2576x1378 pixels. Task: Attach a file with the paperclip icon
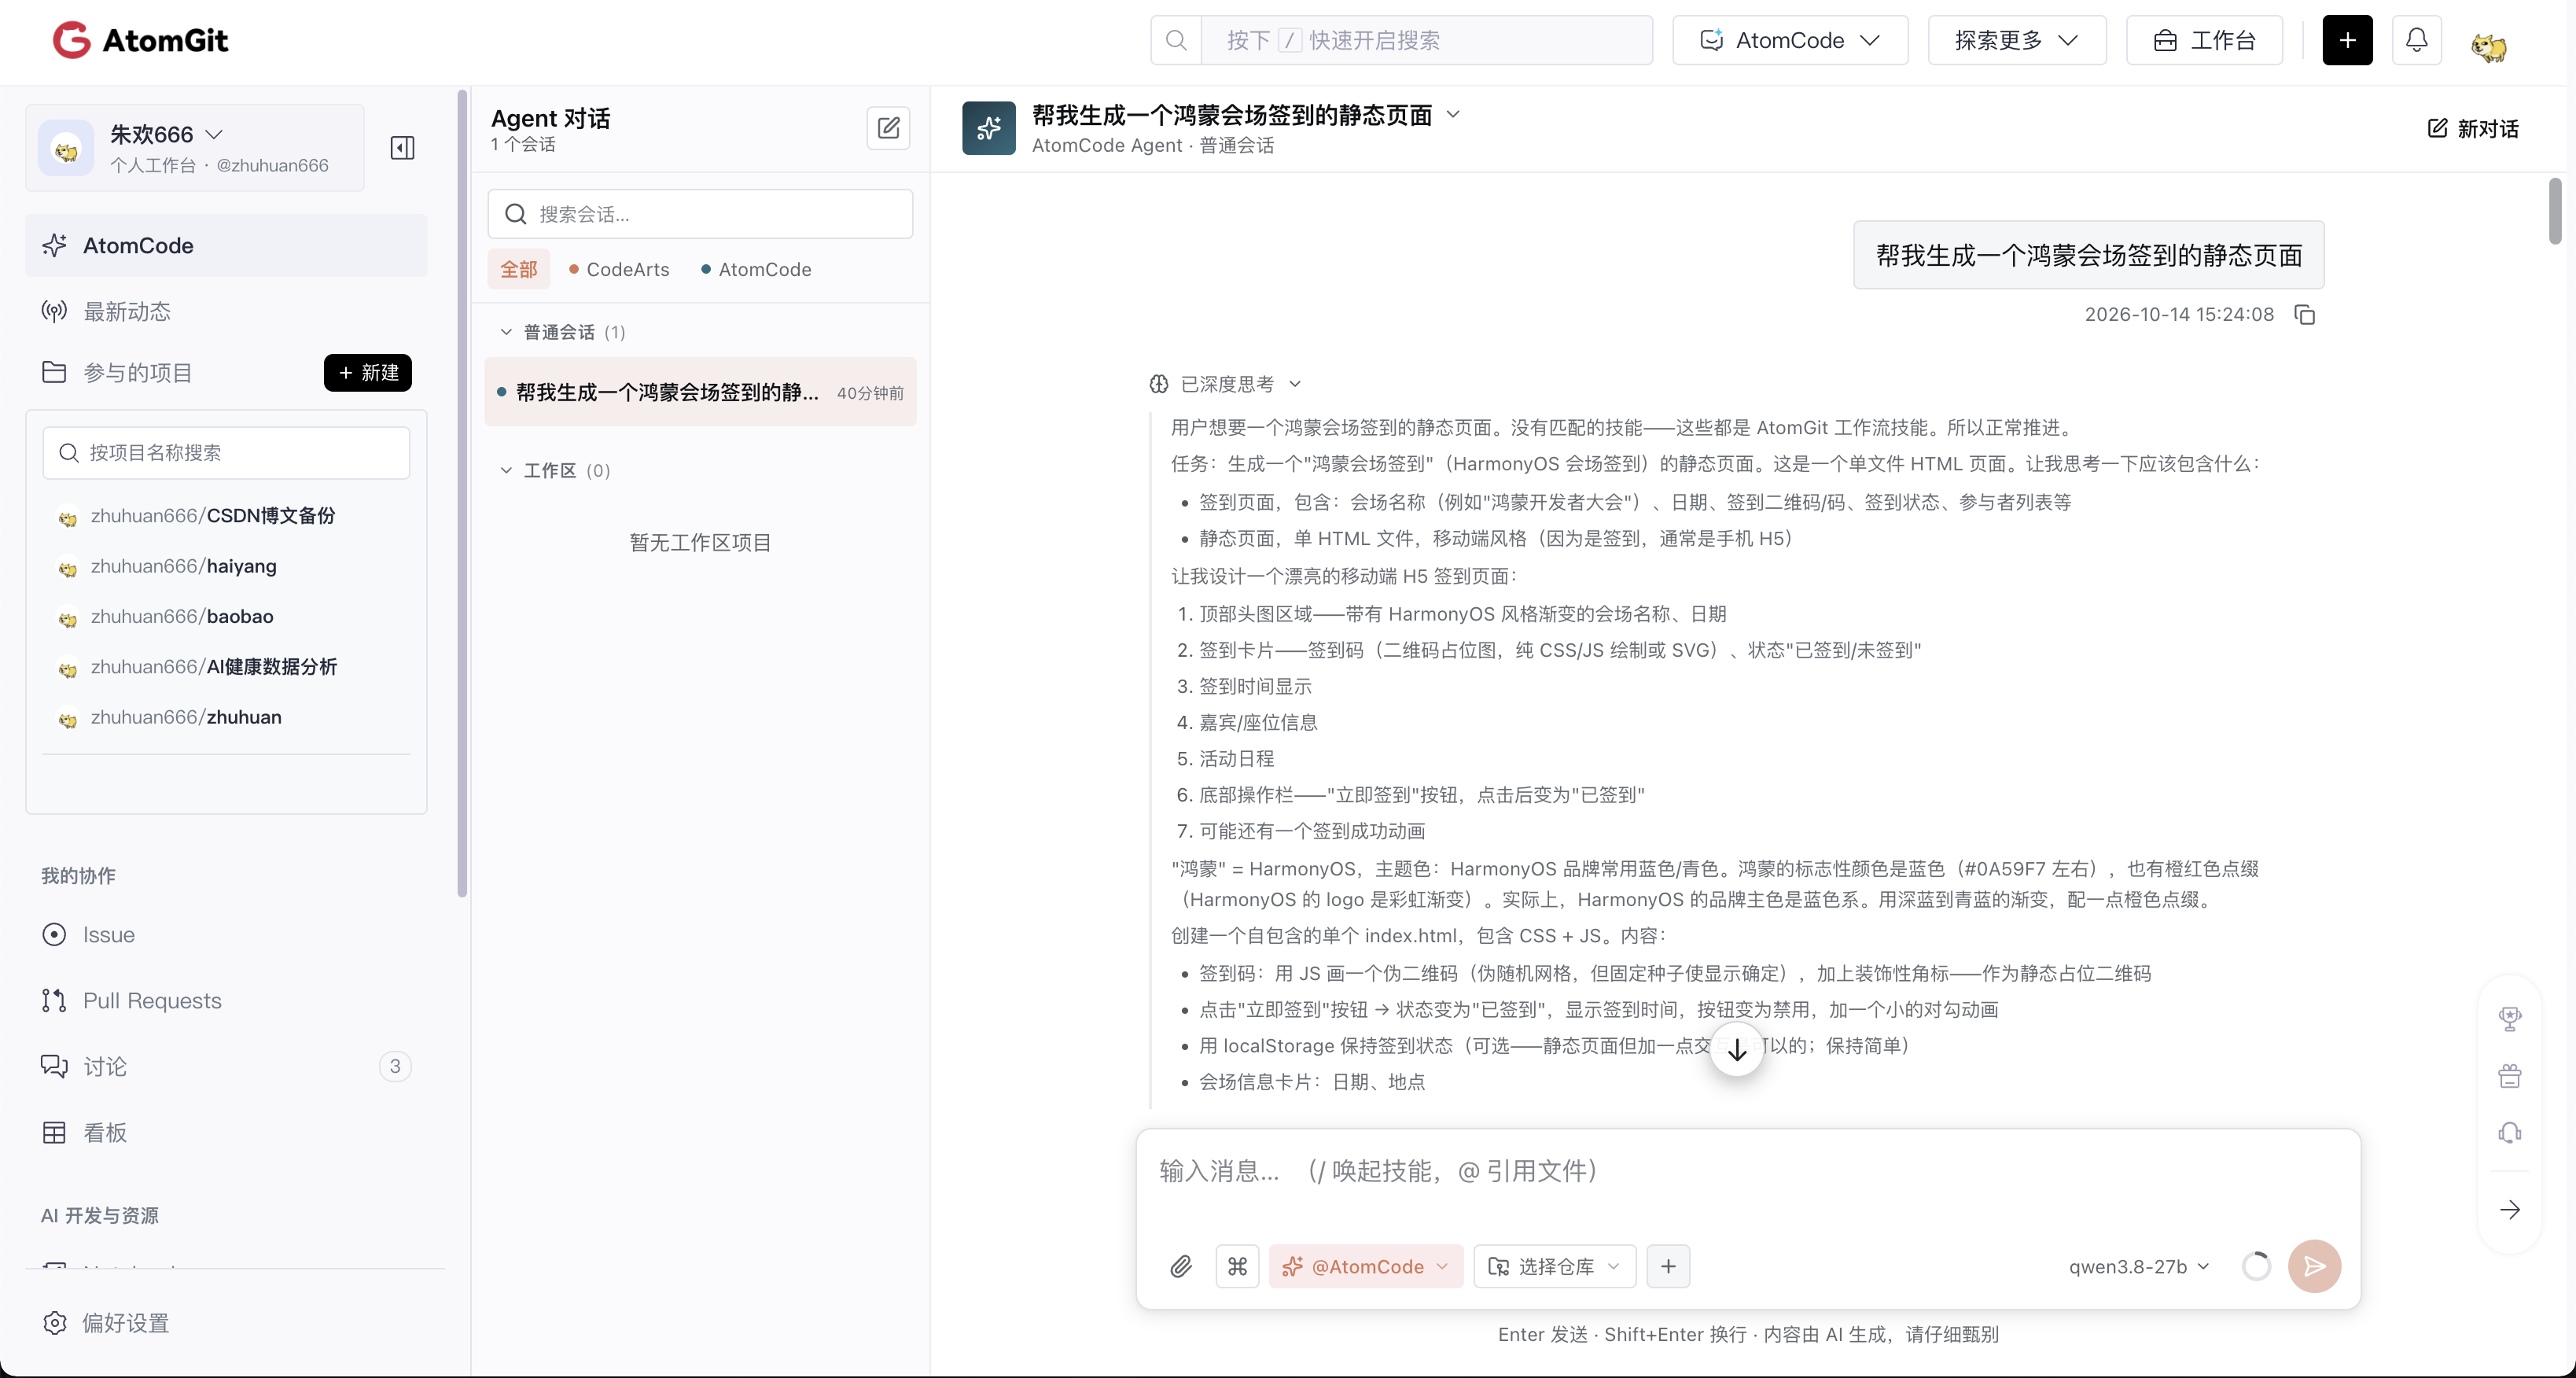[1181, 1266]
